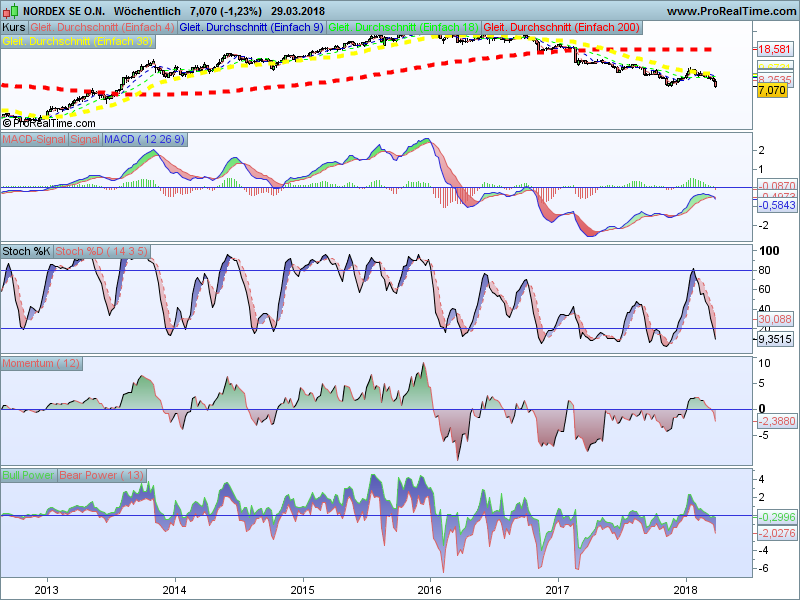
Task: Select Gleit. Durchschnitt (Einfach 9) legend label
Action: point(252,28)
